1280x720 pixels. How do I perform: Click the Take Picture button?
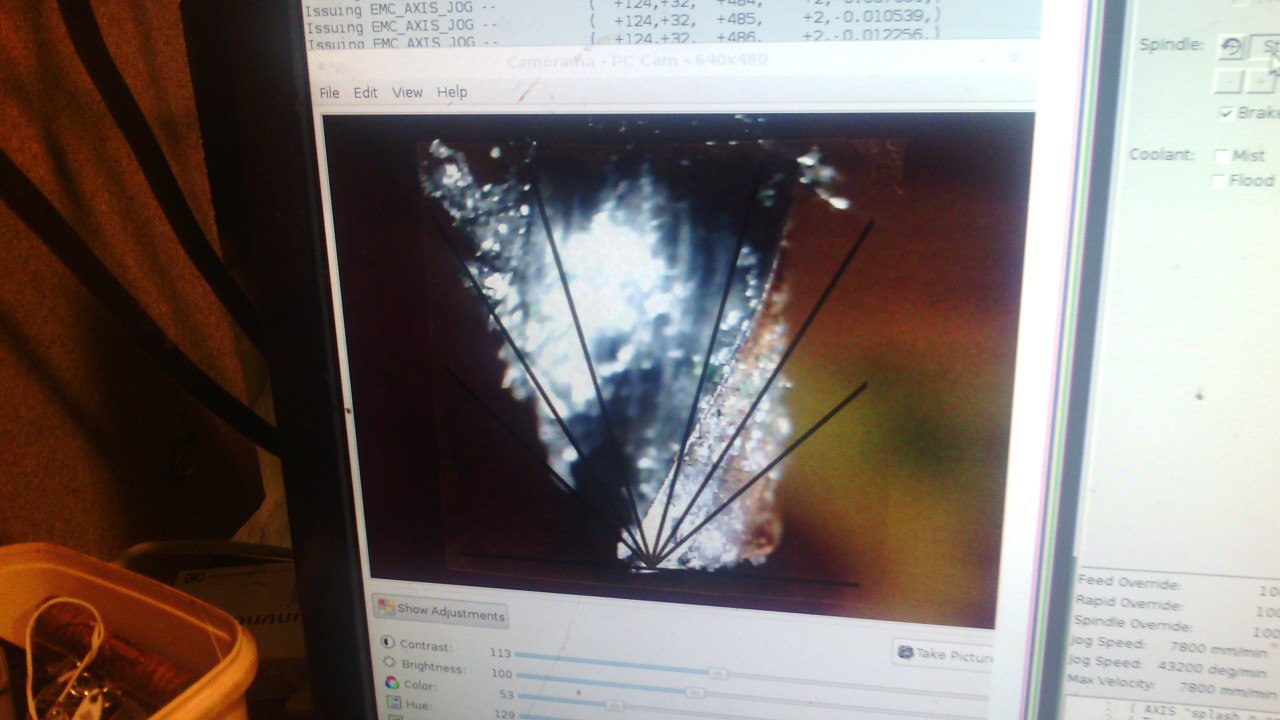[x=944, y=654]
